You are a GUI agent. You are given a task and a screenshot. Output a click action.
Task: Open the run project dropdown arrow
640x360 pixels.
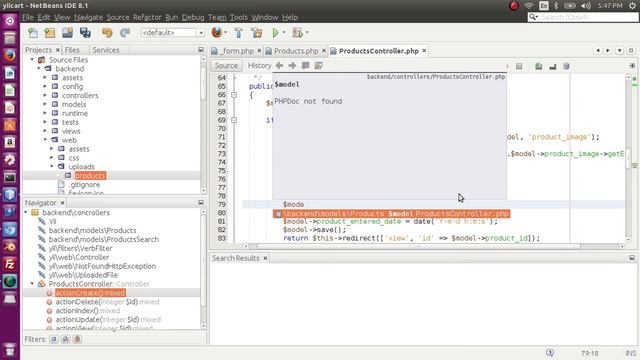point(284,33)
